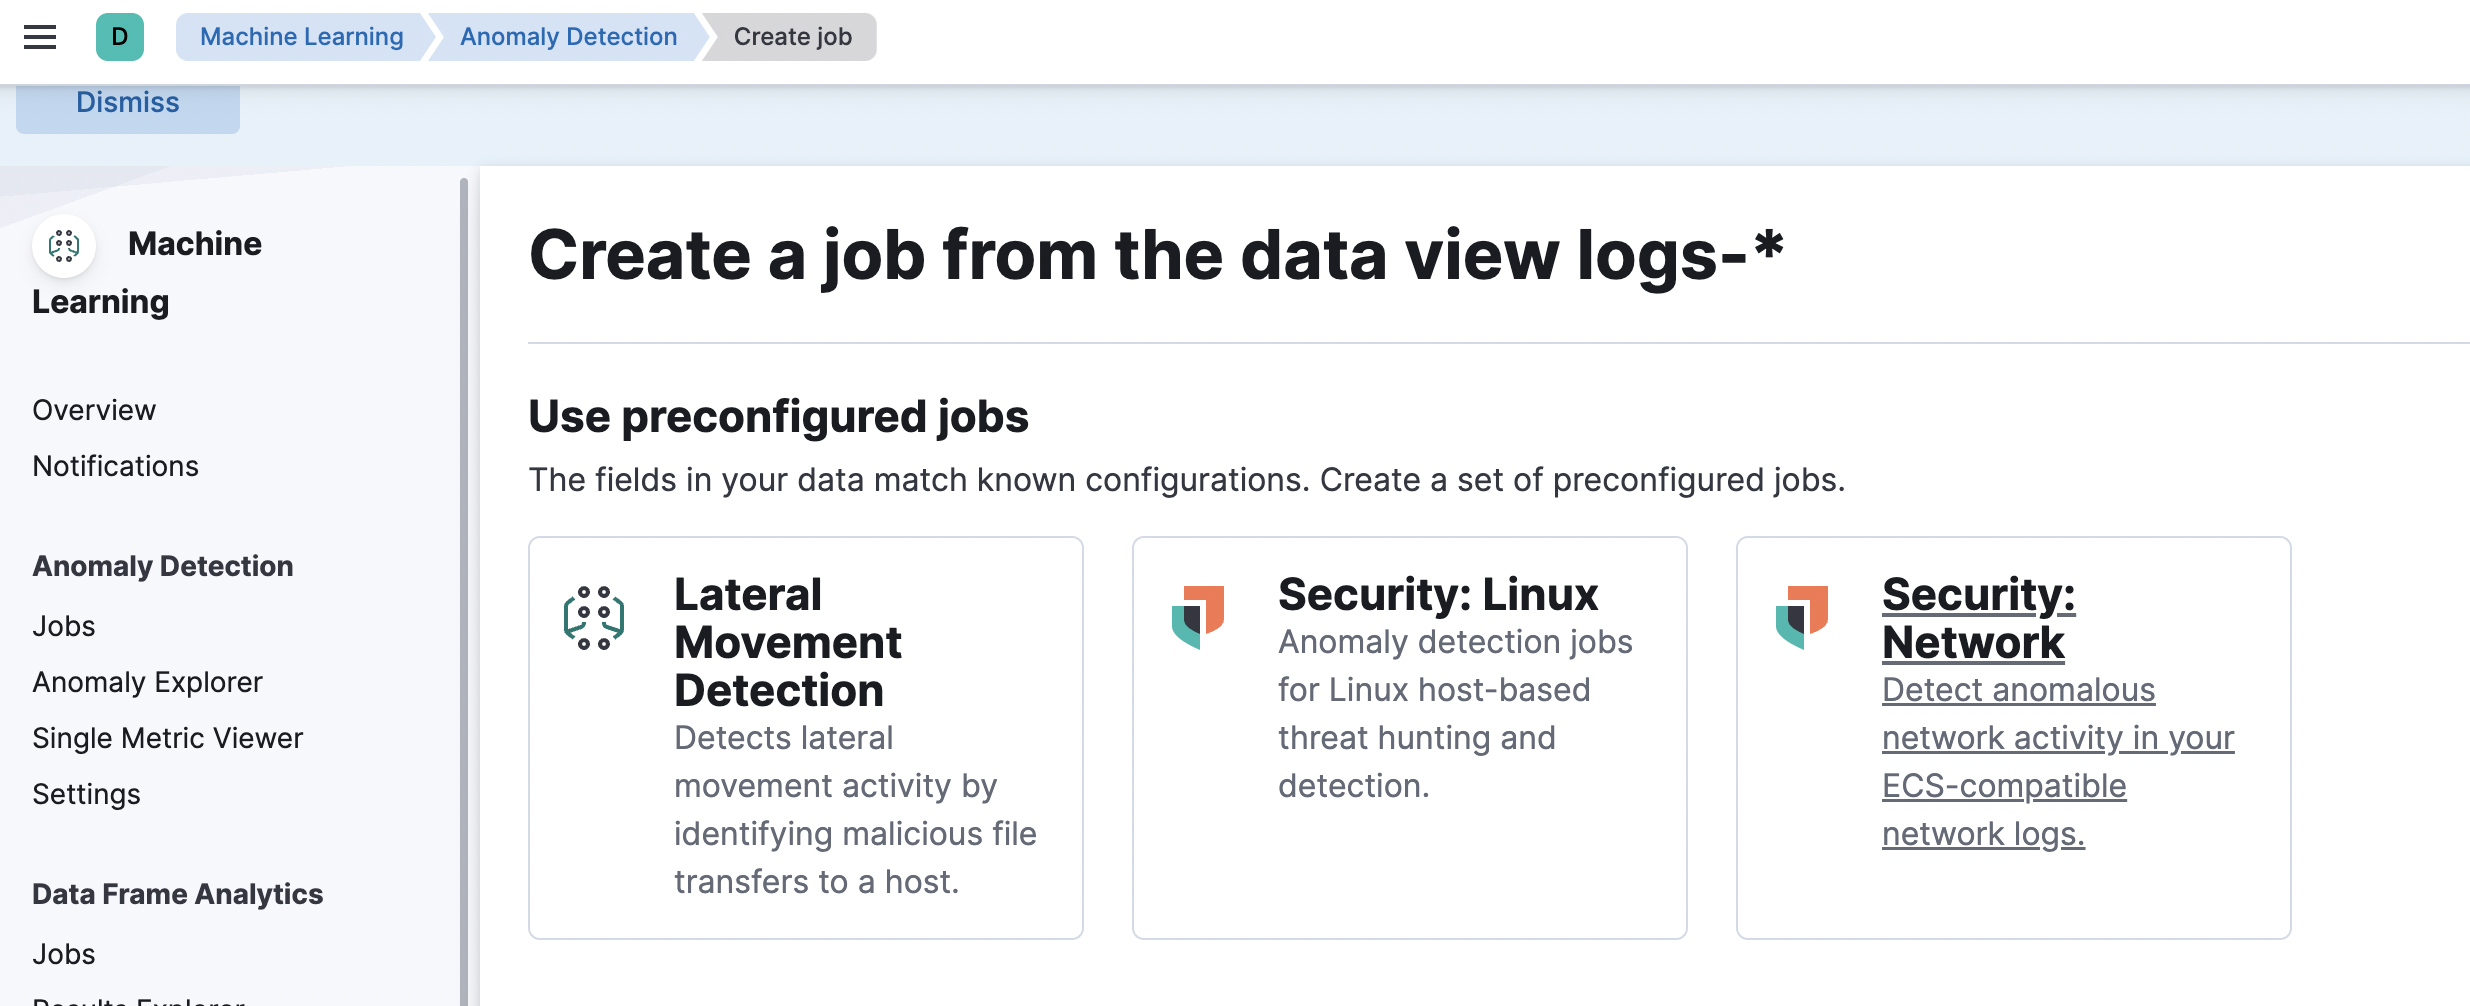Open Single Metric Viewer

point(168,738)
